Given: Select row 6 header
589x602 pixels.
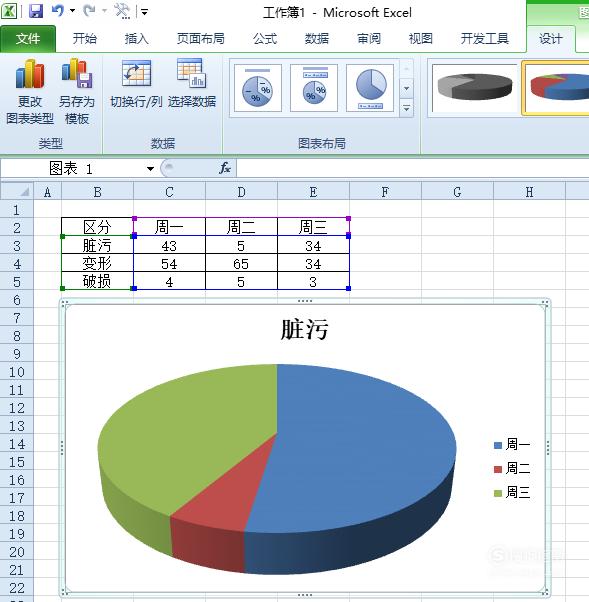Looking at the screenshot, I should (17, 300).
